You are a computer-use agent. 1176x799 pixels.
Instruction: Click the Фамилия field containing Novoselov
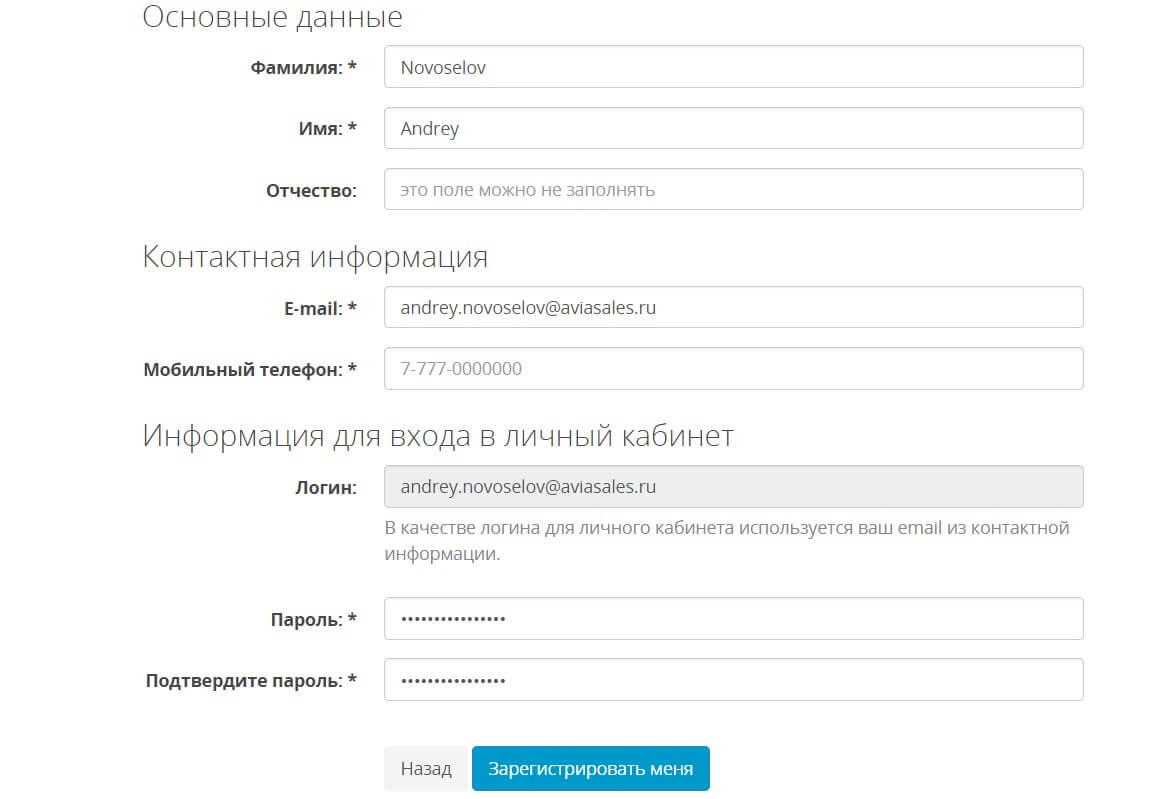point(733,67)
